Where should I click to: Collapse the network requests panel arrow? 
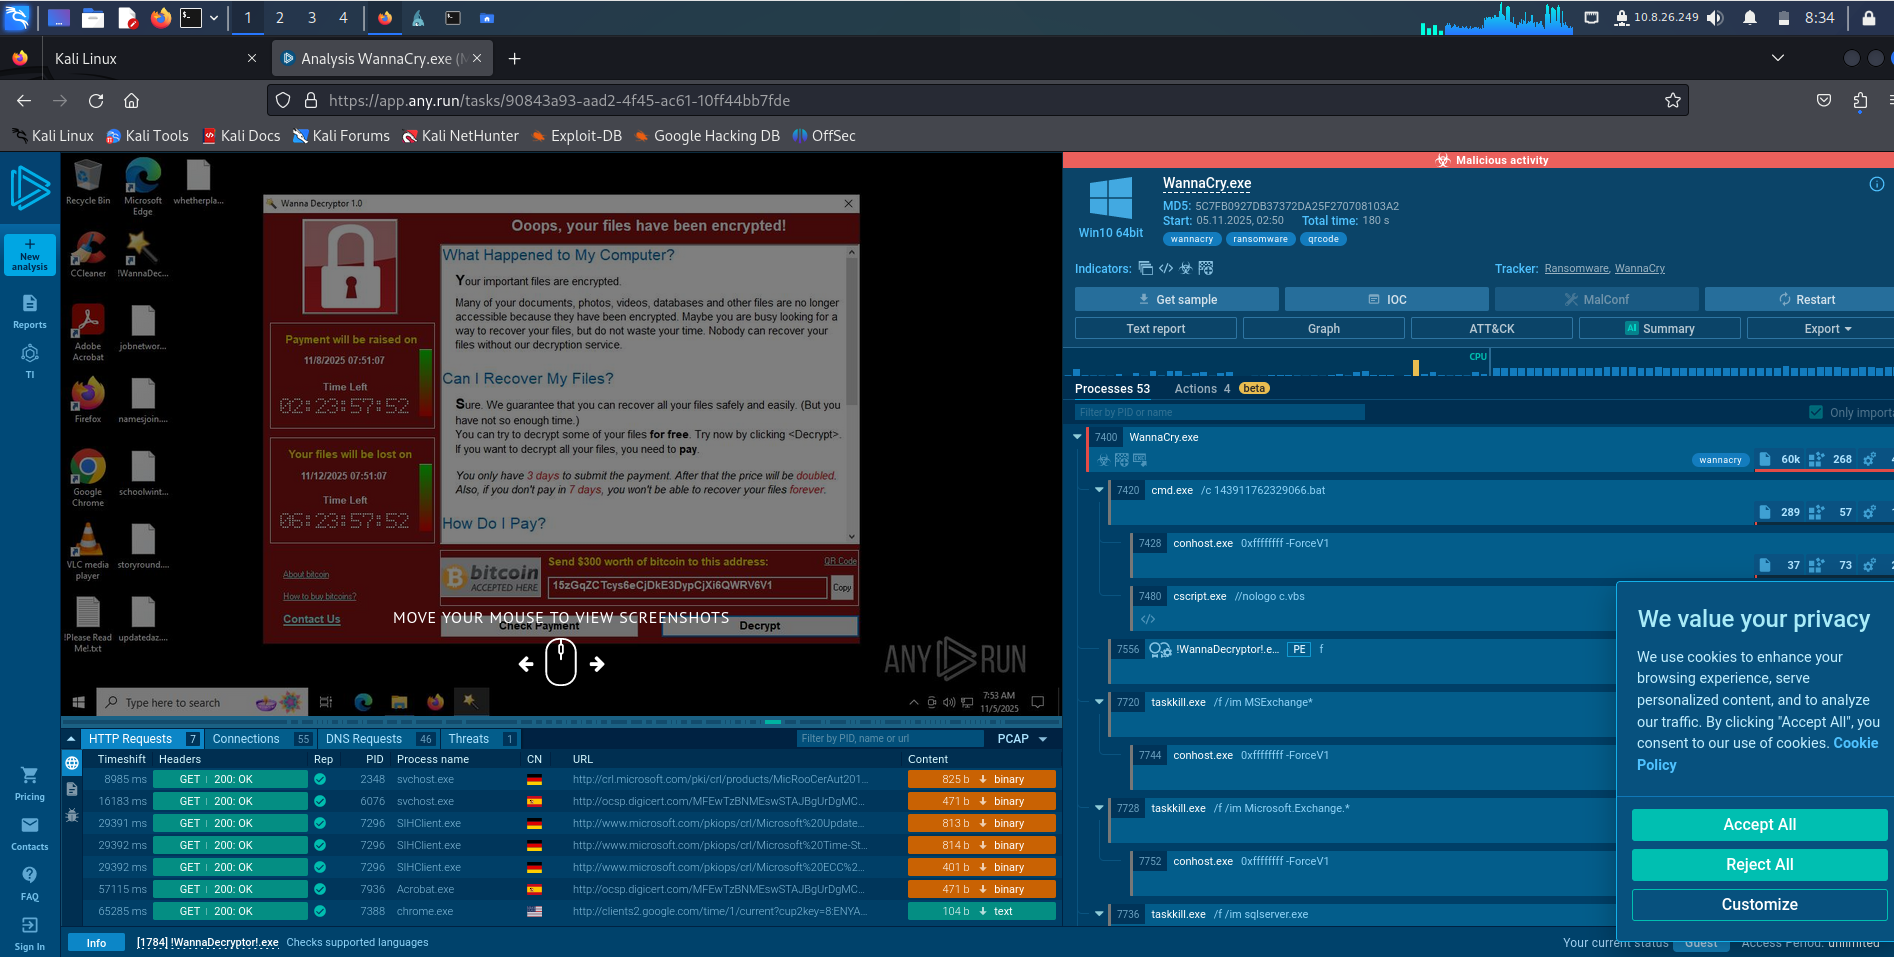click(71, 739)
